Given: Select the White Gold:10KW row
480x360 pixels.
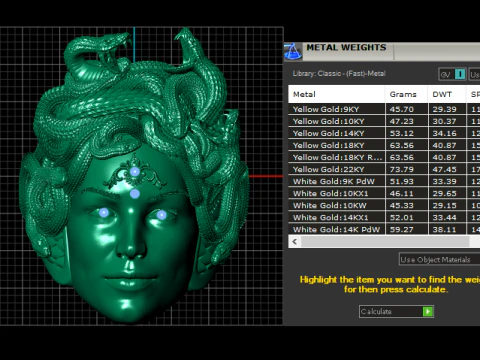Looking at the screenshot, I should 384,205.
